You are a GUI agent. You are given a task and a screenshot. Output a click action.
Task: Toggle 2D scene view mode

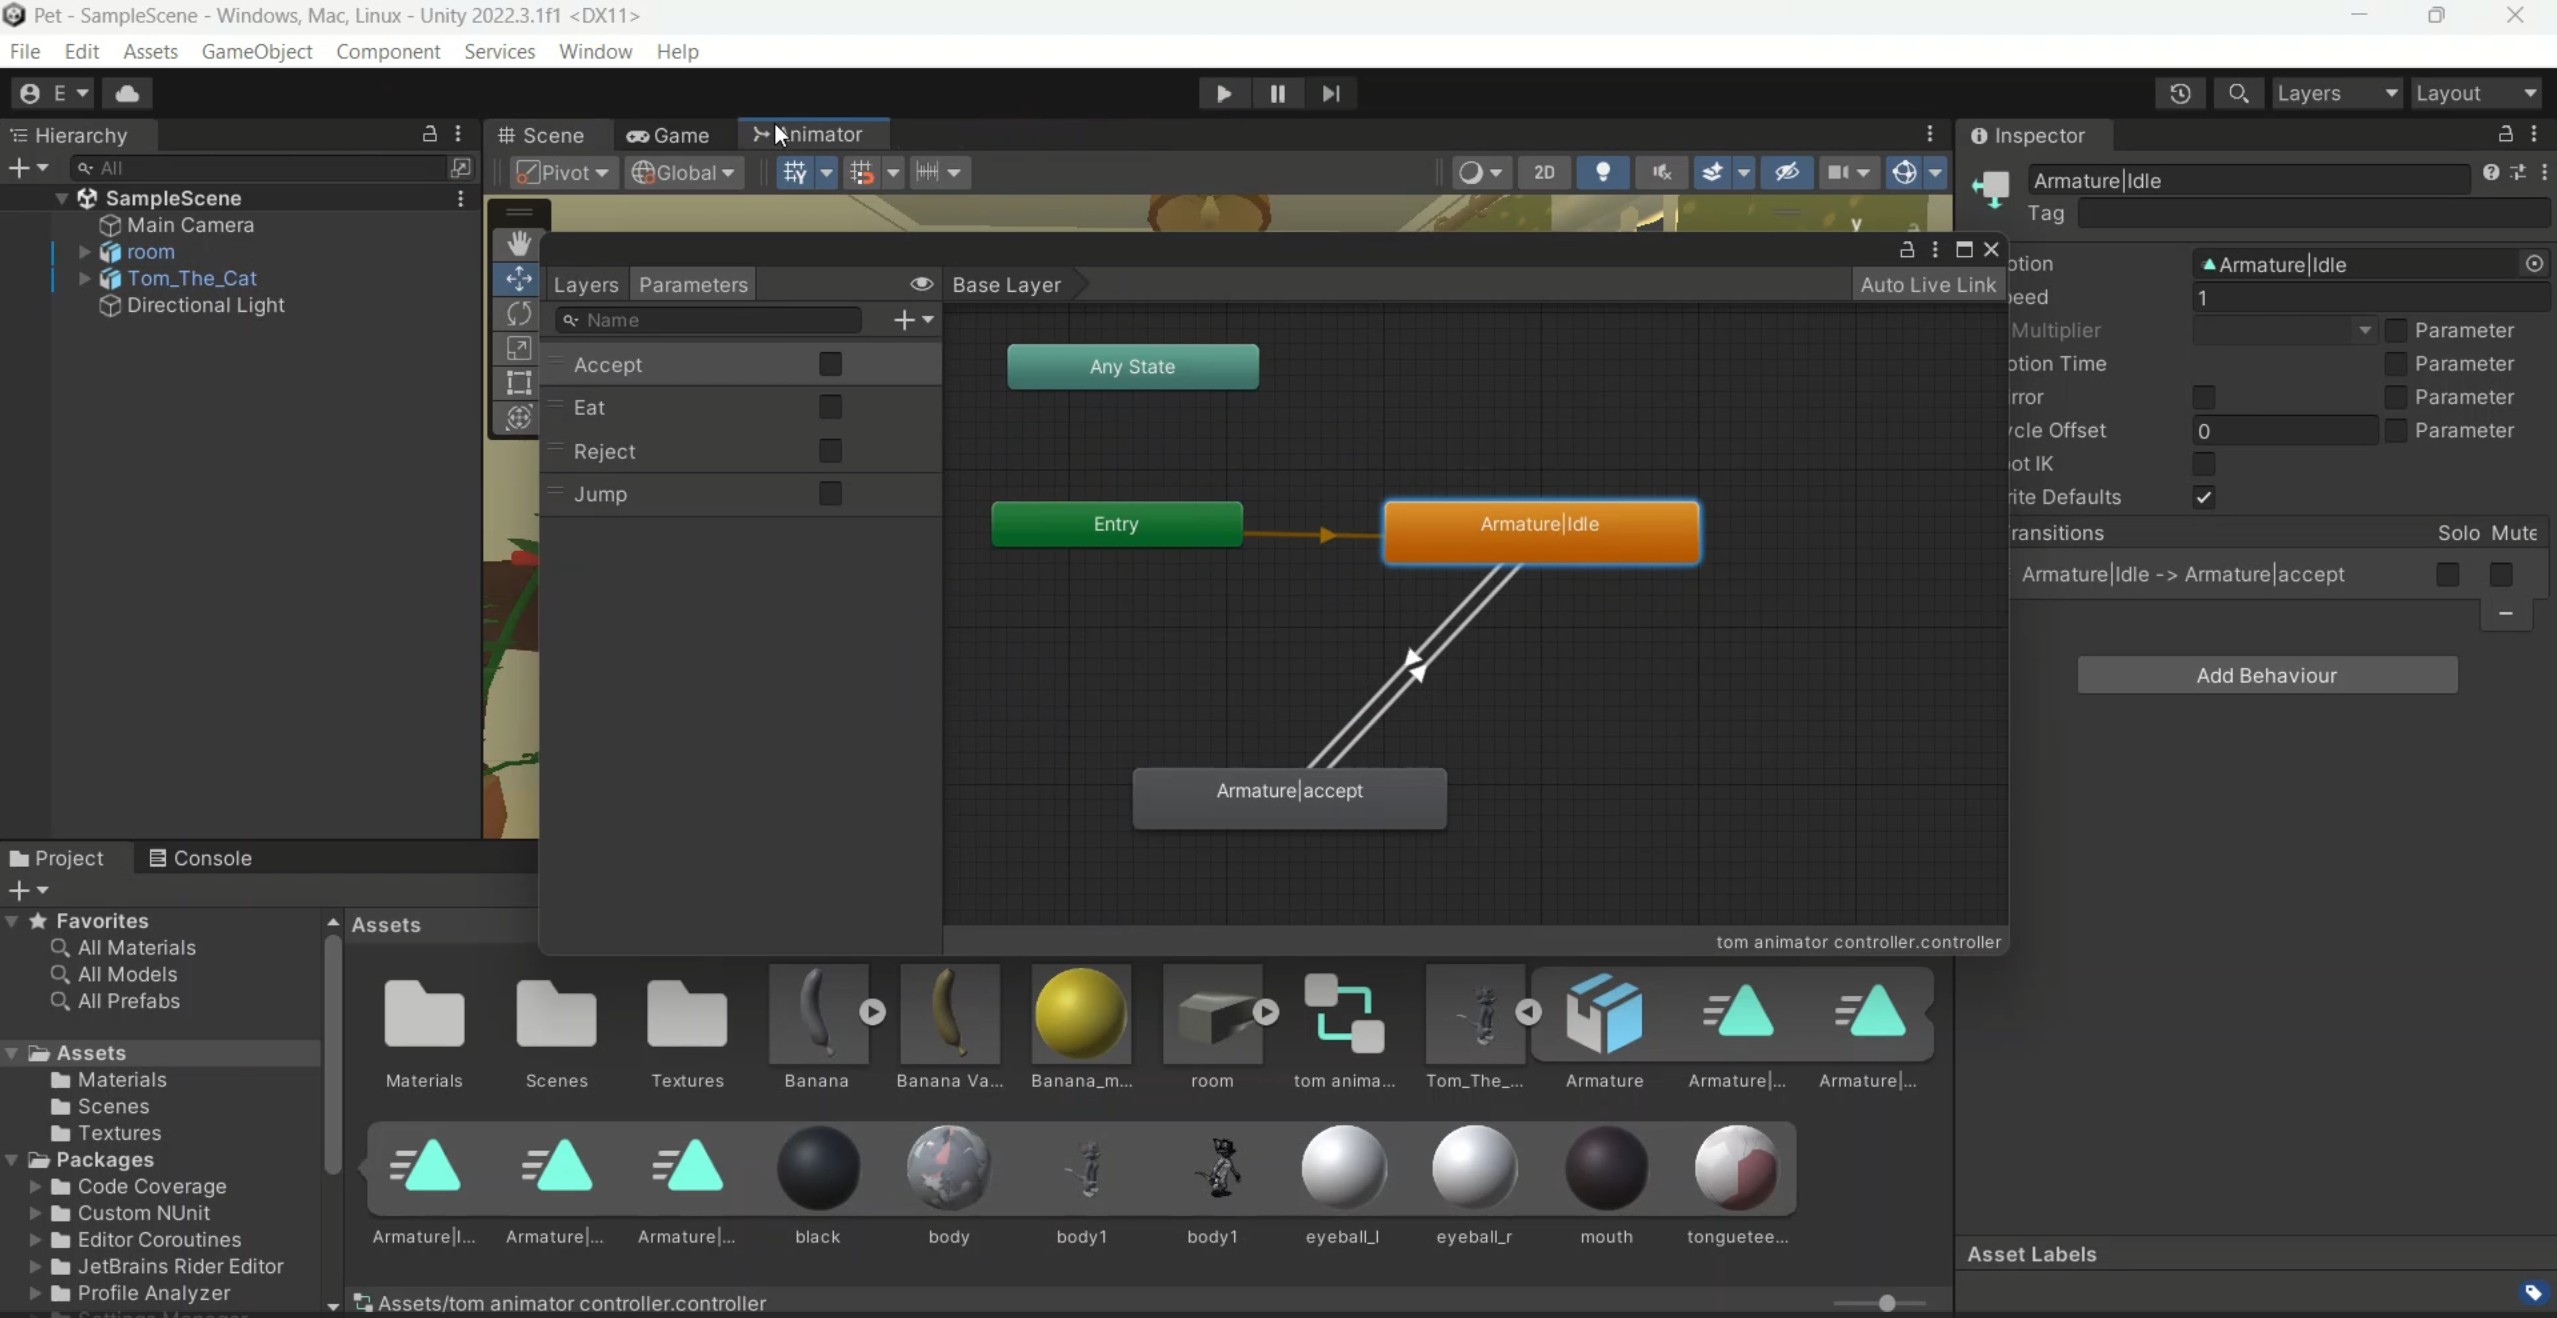click(x=1543, y=172)
